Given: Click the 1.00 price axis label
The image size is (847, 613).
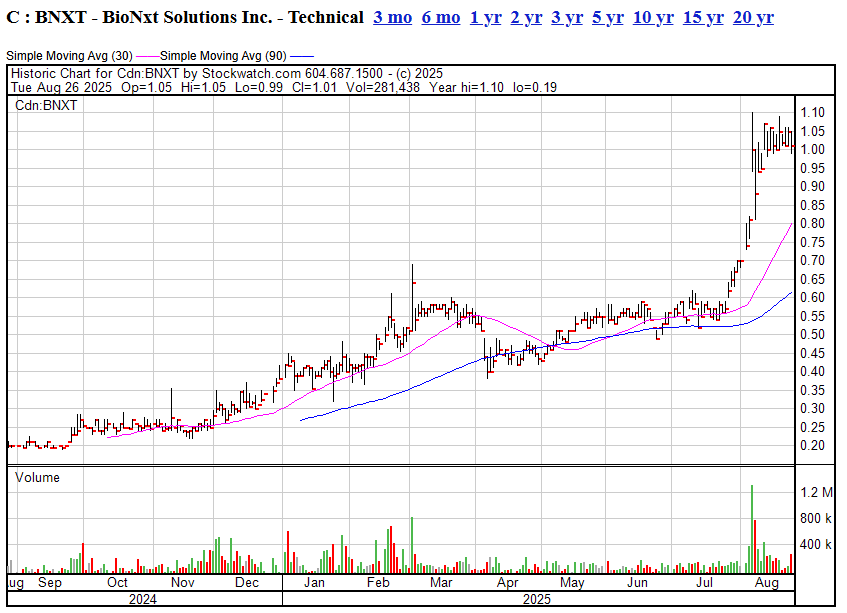Looking at the screenshot, I should [812, 150].
